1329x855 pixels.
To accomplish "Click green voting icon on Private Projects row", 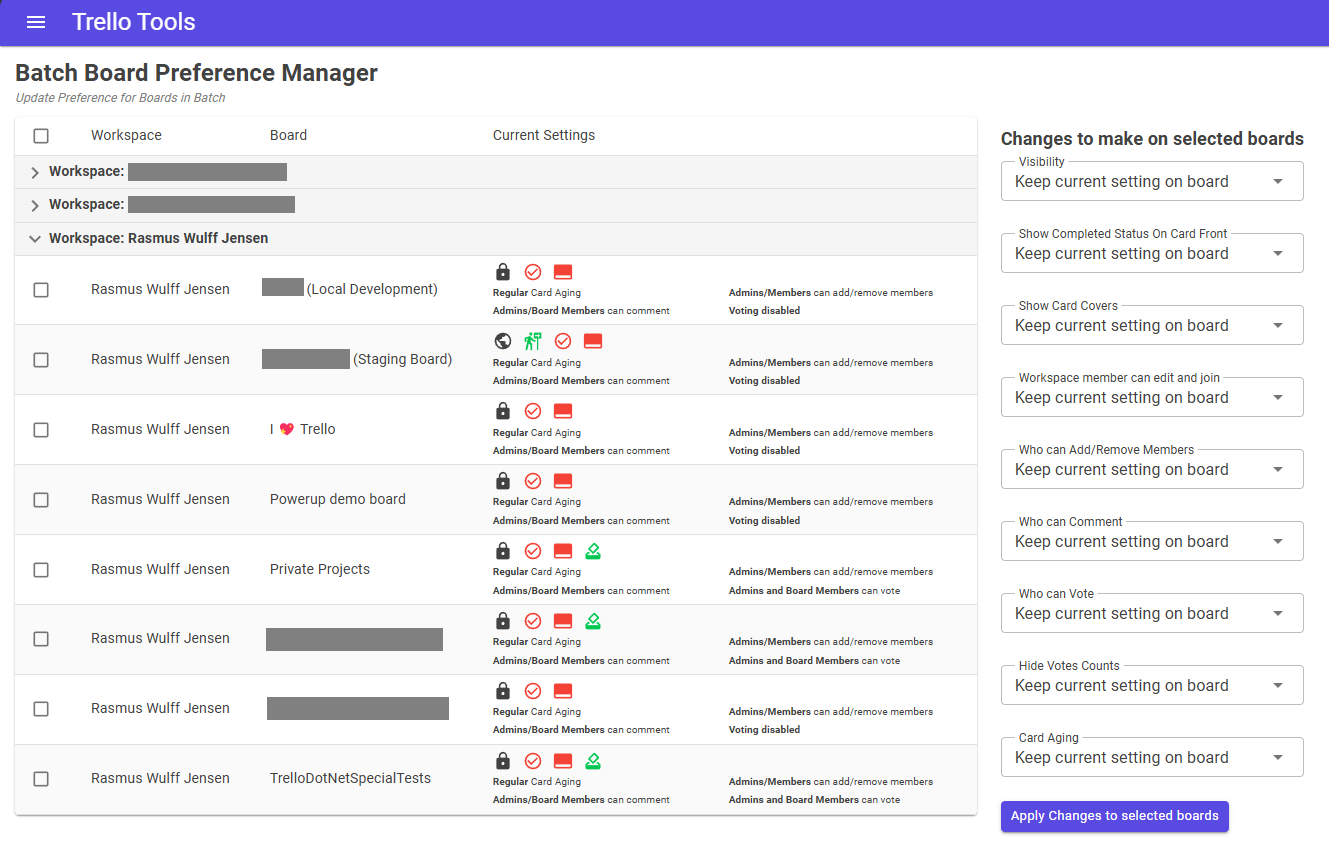I will coord(593,551).
